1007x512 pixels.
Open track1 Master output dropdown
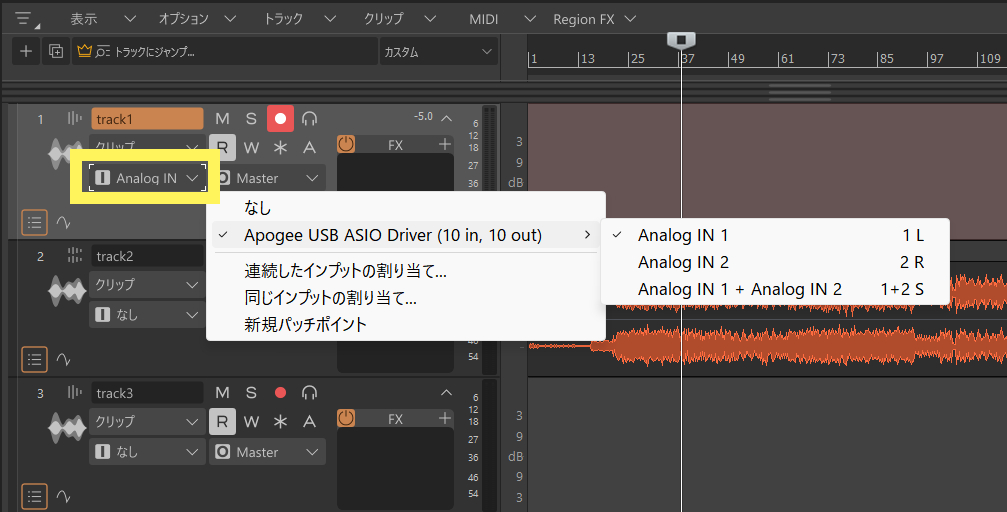[268, 178]
